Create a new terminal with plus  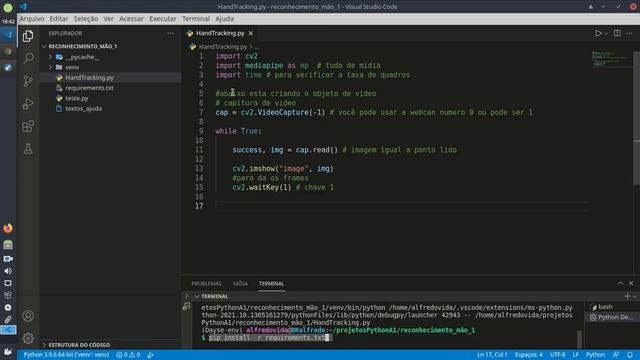627,296
